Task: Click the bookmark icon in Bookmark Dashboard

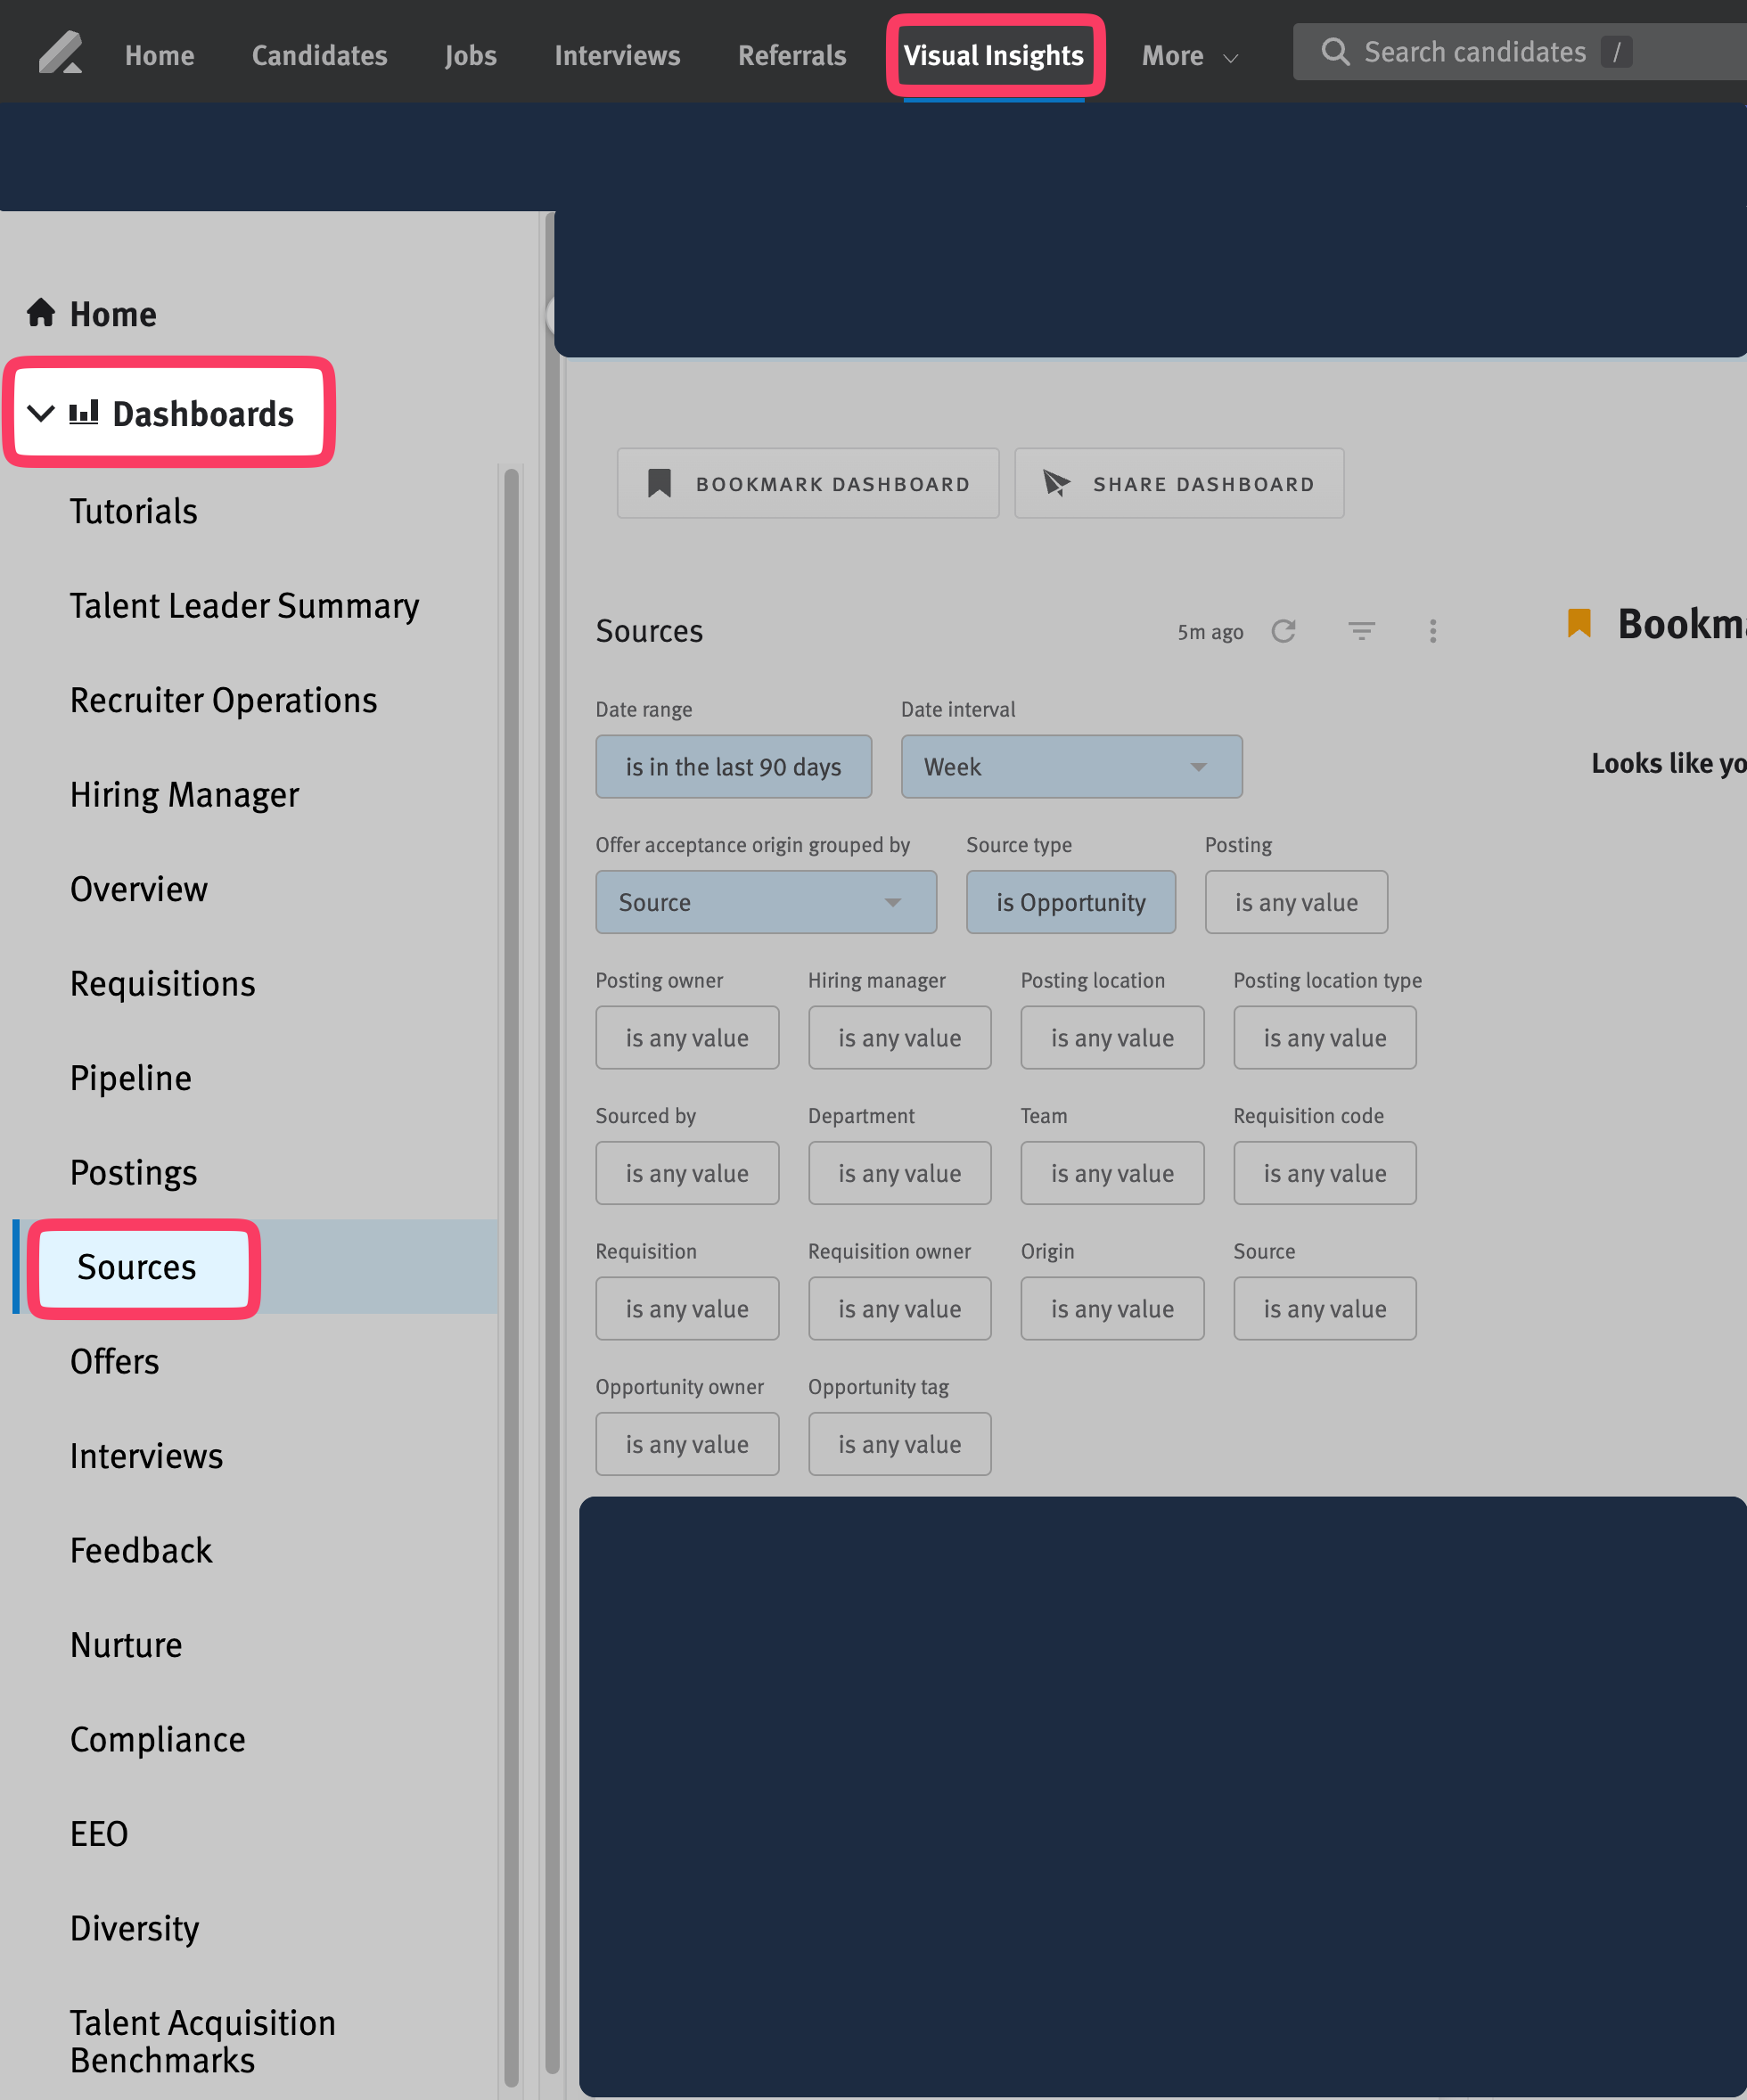Action: click(659, 484)
